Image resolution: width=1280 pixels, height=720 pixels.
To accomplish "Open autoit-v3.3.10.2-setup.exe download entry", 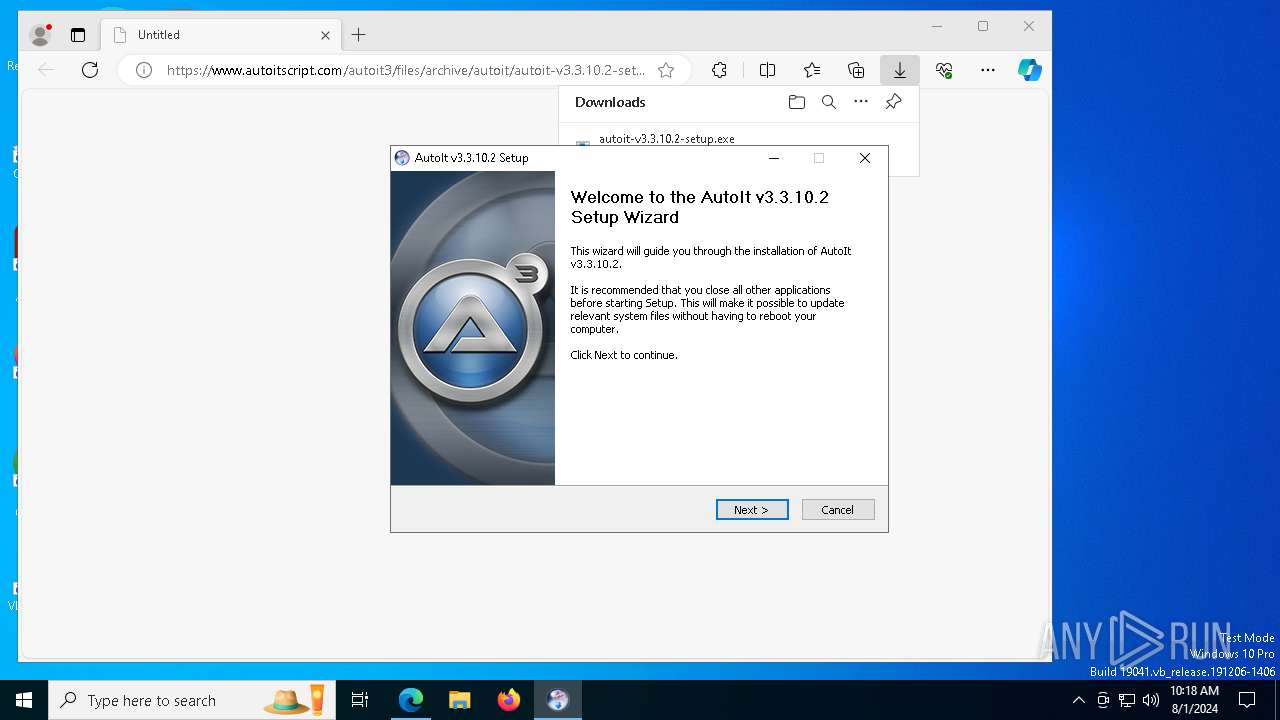I will pos(667,139).
